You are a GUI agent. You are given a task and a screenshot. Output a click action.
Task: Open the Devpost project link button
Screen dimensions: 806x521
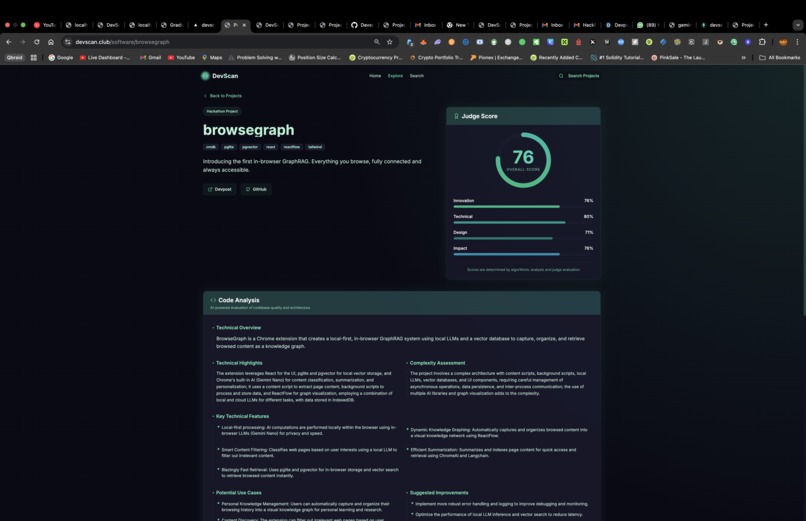[219, 189]
